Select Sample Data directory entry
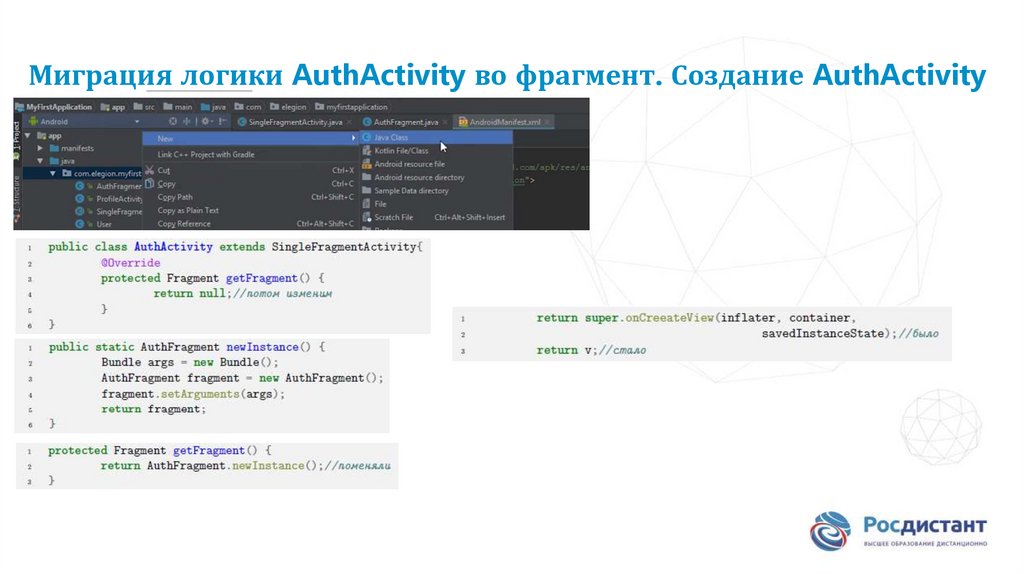The width and height of the screenshot is (1024, 574). pos(436,191)
